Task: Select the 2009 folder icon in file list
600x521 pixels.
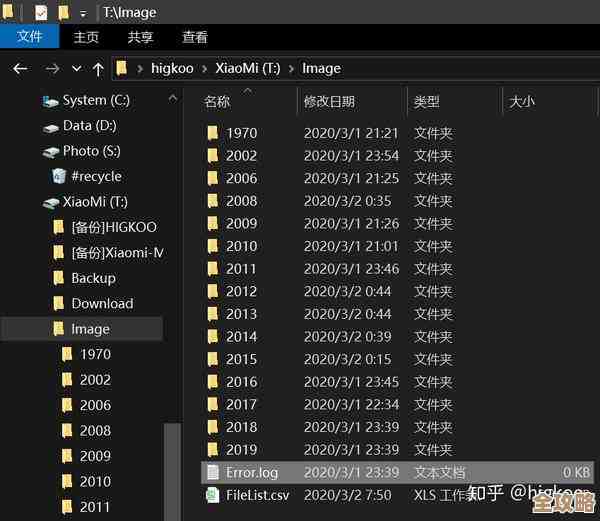Action: [213, 223]
